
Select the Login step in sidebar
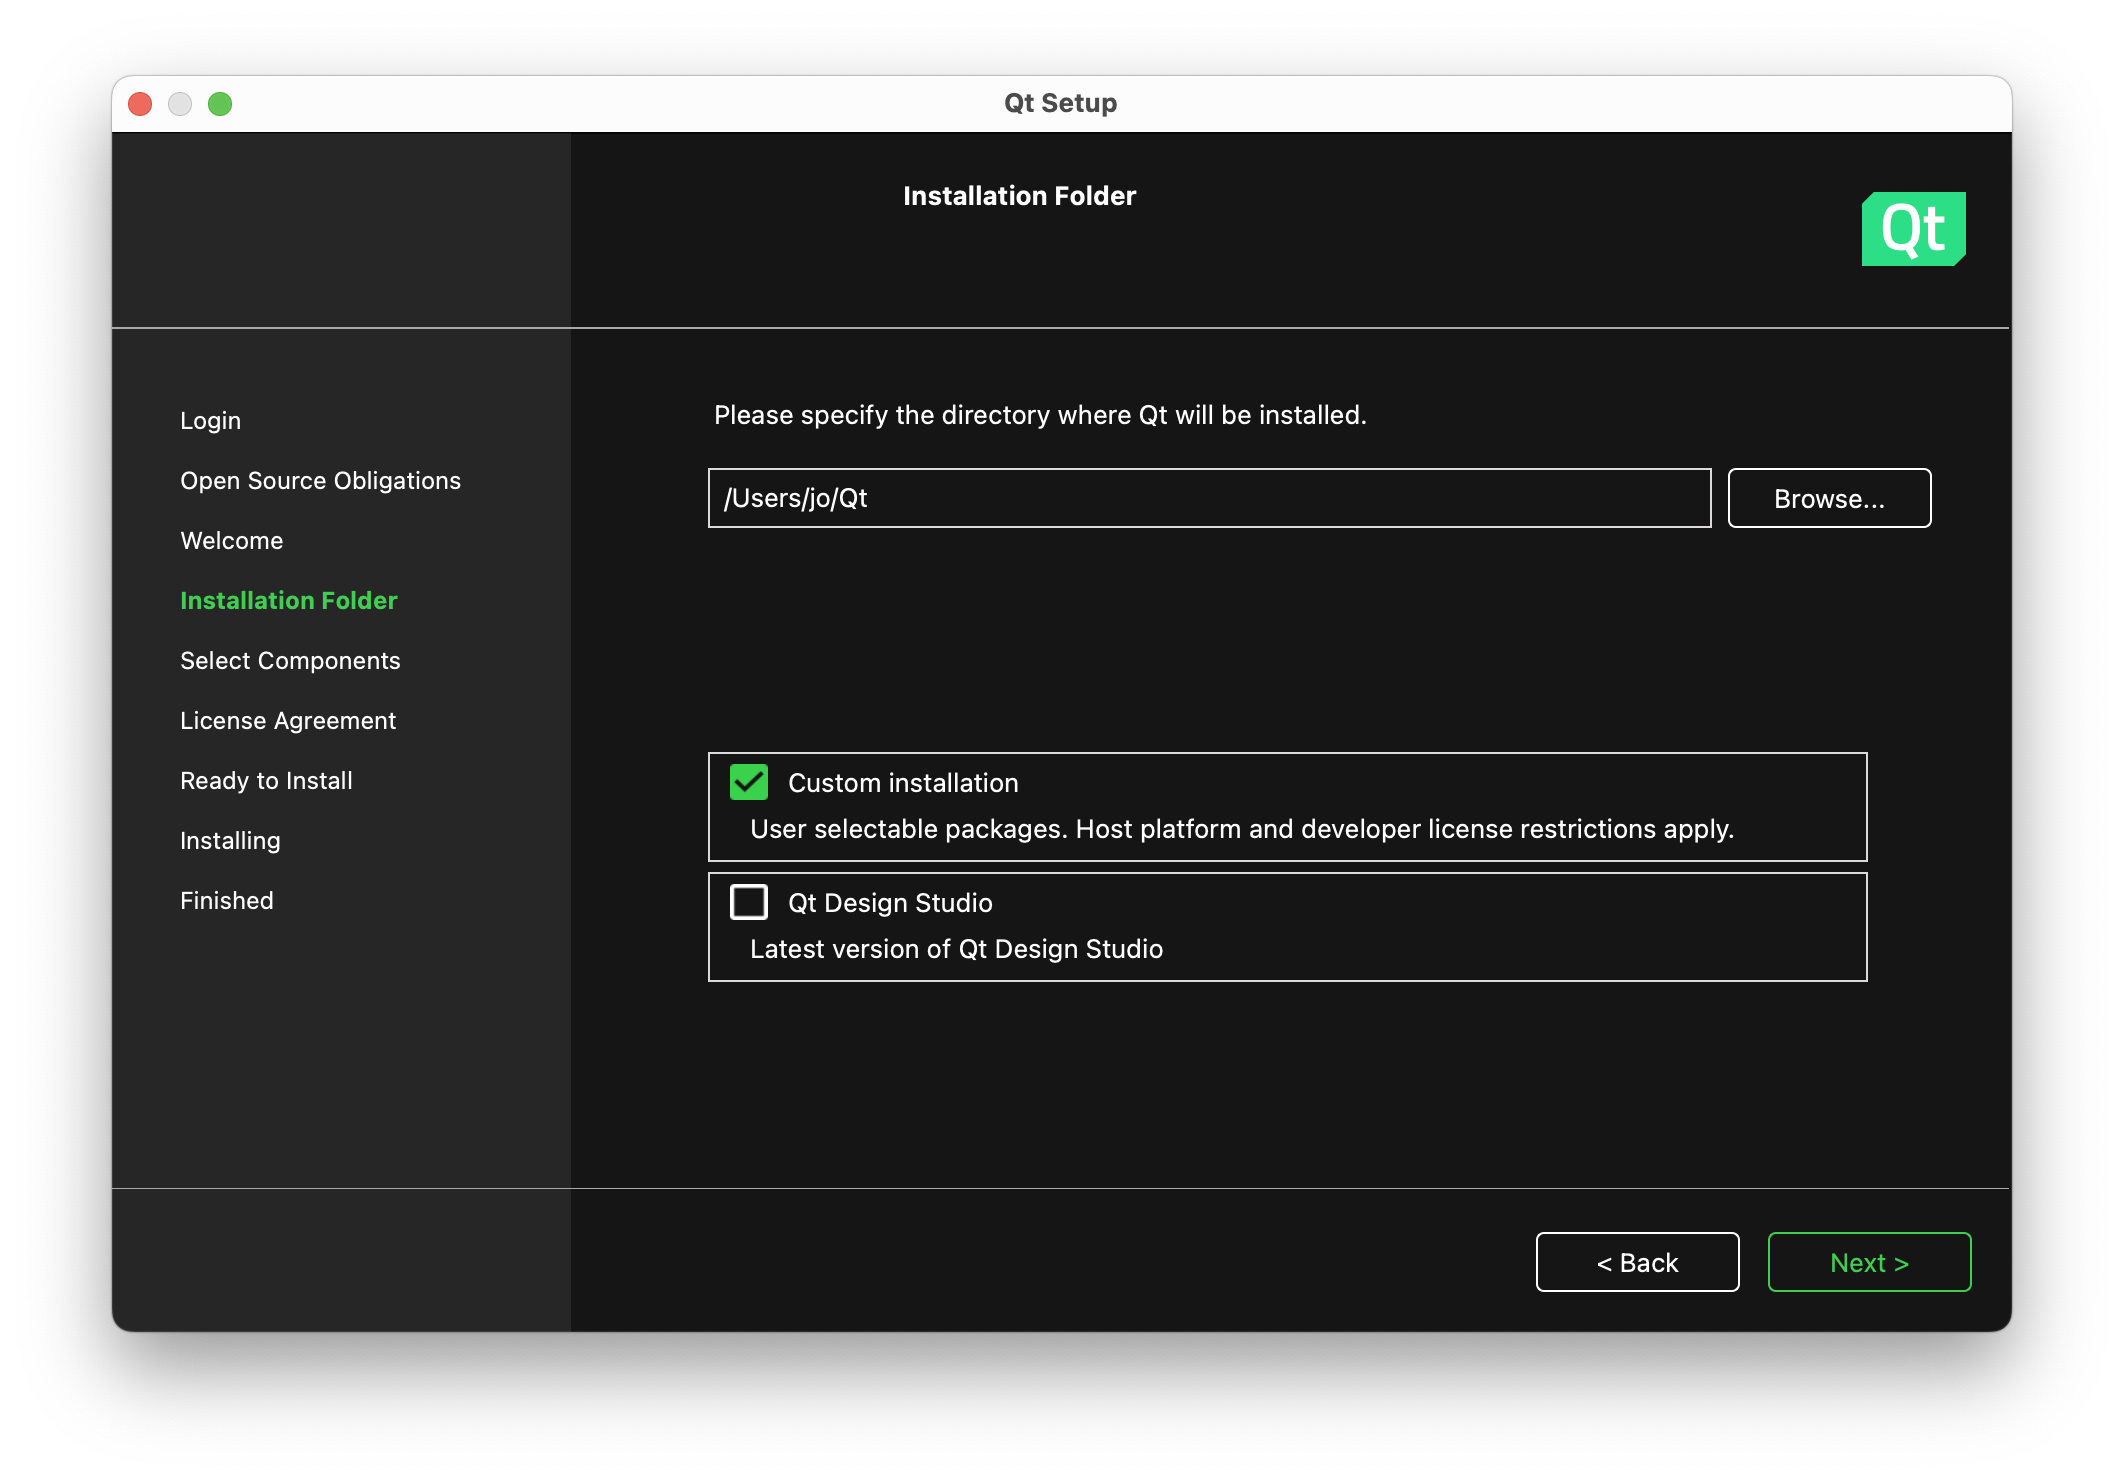210,420
